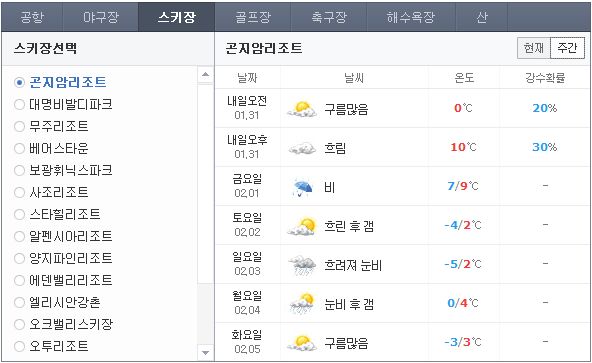Click the 온도 column header
This screenshot has width=592, height=363.
(x=464, y=78)
